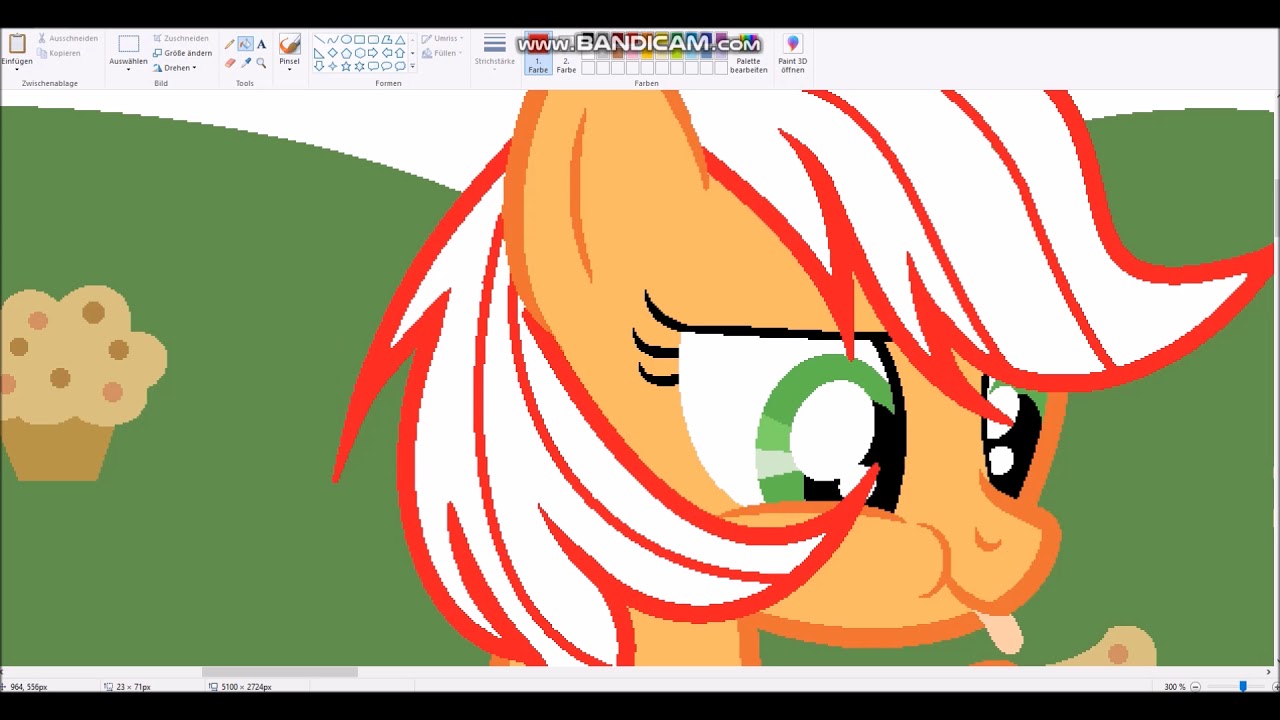Choose the straight Line shape
This screenshot has height=720, width=1280.
point(319,40)
